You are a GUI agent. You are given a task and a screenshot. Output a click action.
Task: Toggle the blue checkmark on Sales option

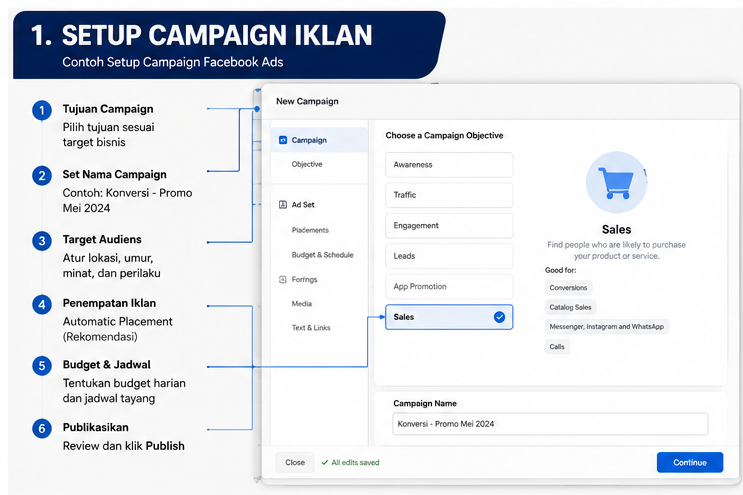pos(499,317)
